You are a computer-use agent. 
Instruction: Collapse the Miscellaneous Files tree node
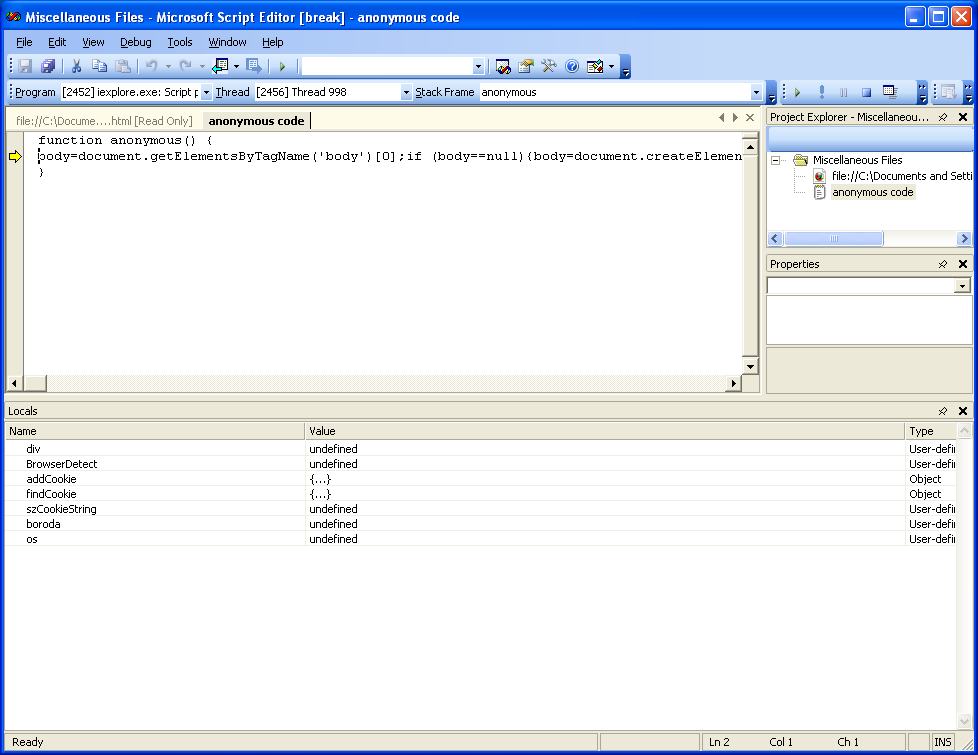pos(776,160)
